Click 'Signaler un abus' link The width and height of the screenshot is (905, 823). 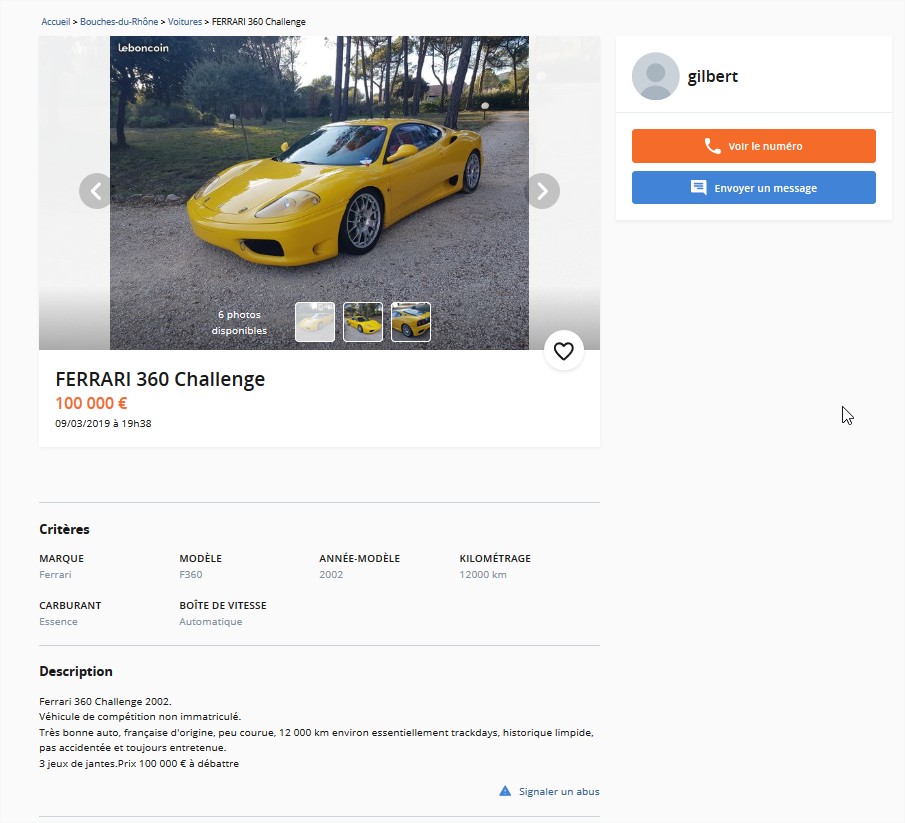click(559, 791)
